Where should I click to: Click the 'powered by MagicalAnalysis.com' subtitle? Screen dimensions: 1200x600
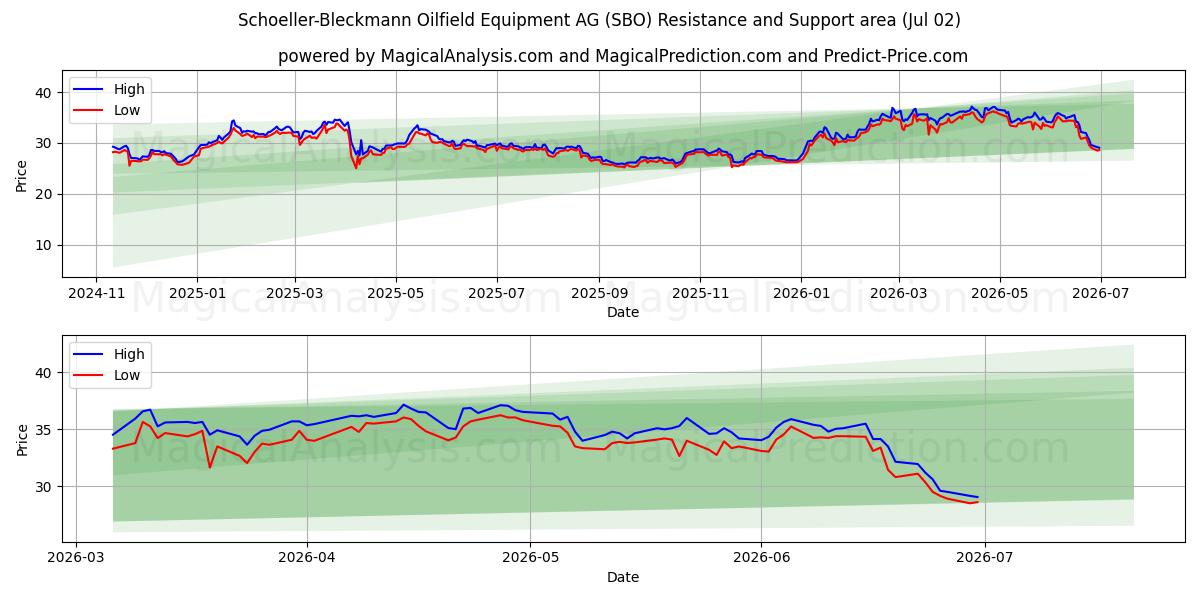[623, 56]
